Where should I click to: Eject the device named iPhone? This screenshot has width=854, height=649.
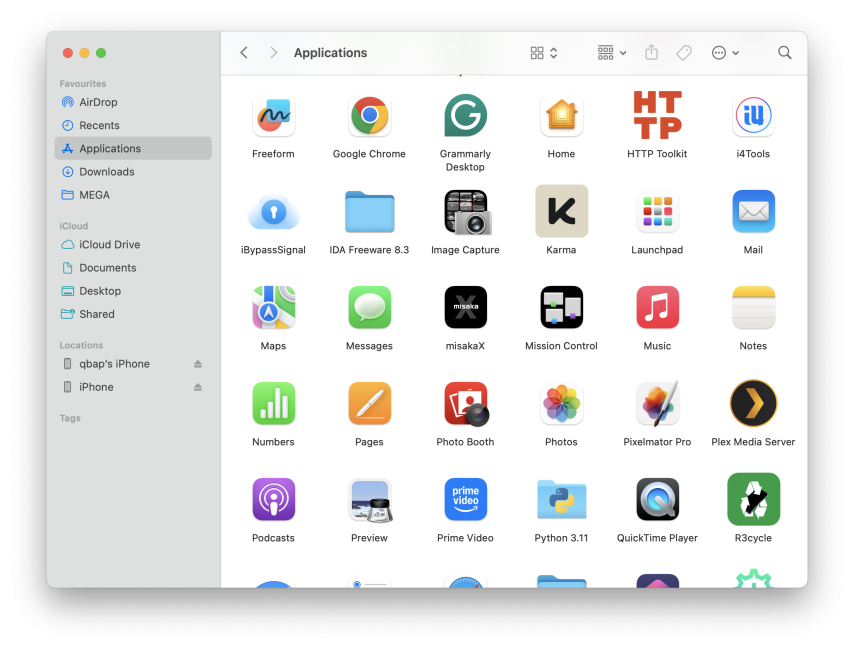pos(198,387)
